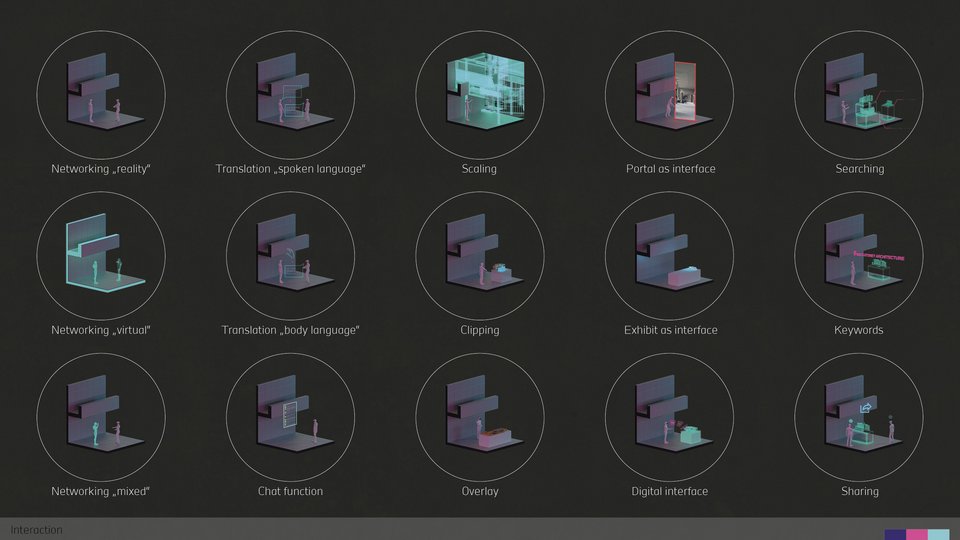Choose the Portal as interface diagram
960x540 pixels.
point(669,95)
